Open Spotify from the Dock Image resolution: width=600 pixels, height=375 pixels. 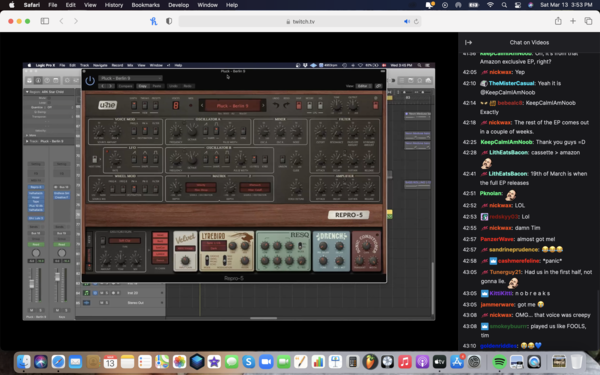click(499, 362)
